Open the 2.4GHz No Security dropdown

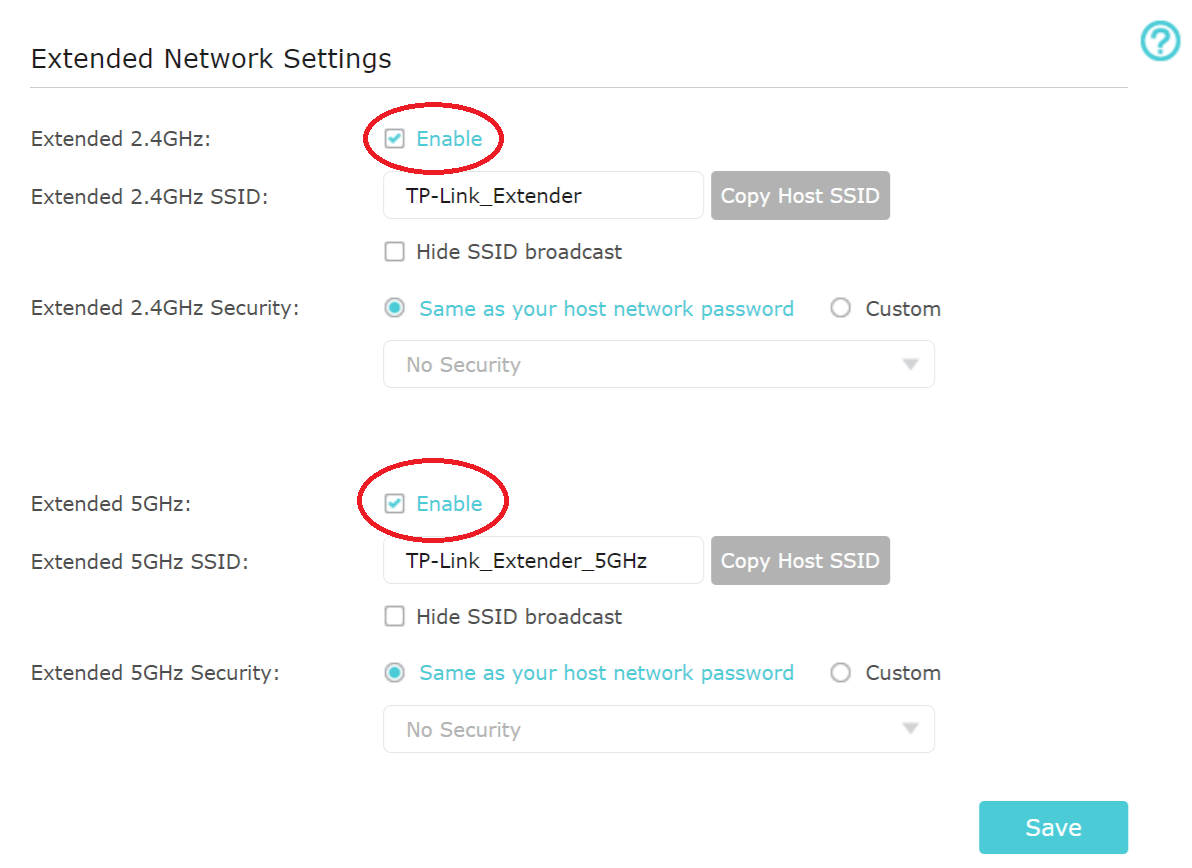coord(658,365)
